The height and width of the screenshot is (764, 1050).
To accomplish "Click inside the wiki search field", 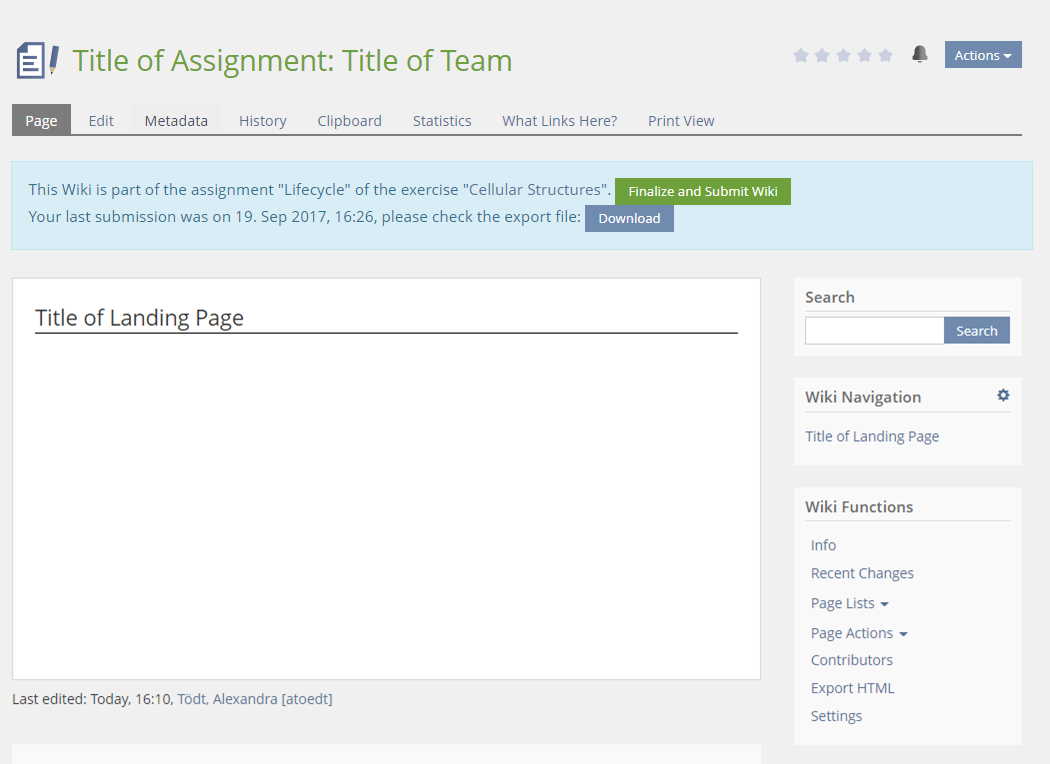I will click(874, 331).
